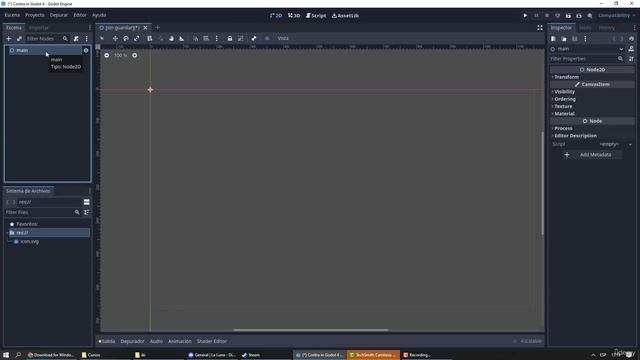Open the Scene dock extra options menu
Screen dimensions: 640x360
tap(87, 38)
